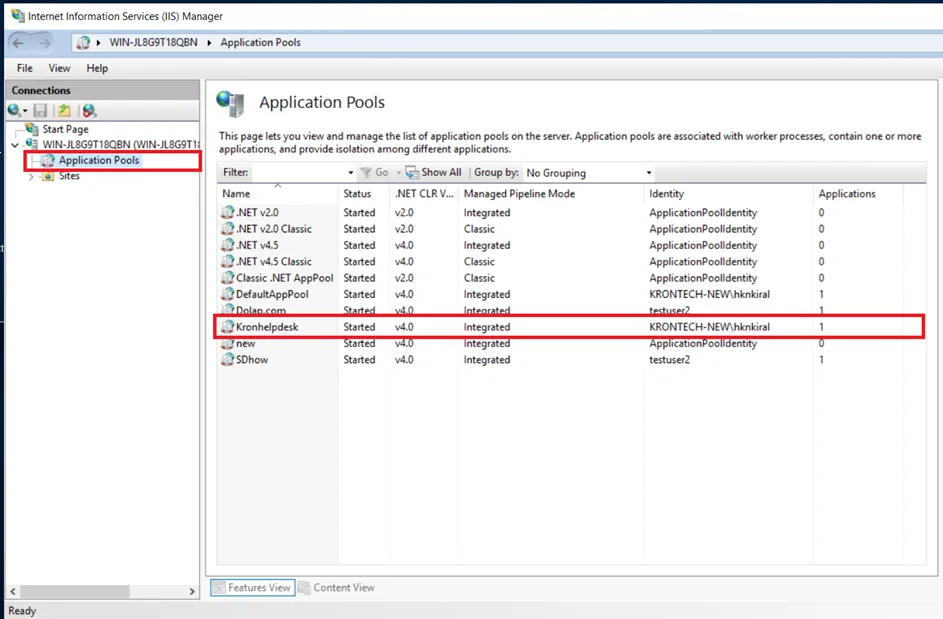This screenshot has width=943, height=619.
Task: Click the Show All button
Action: coord(434,173)
